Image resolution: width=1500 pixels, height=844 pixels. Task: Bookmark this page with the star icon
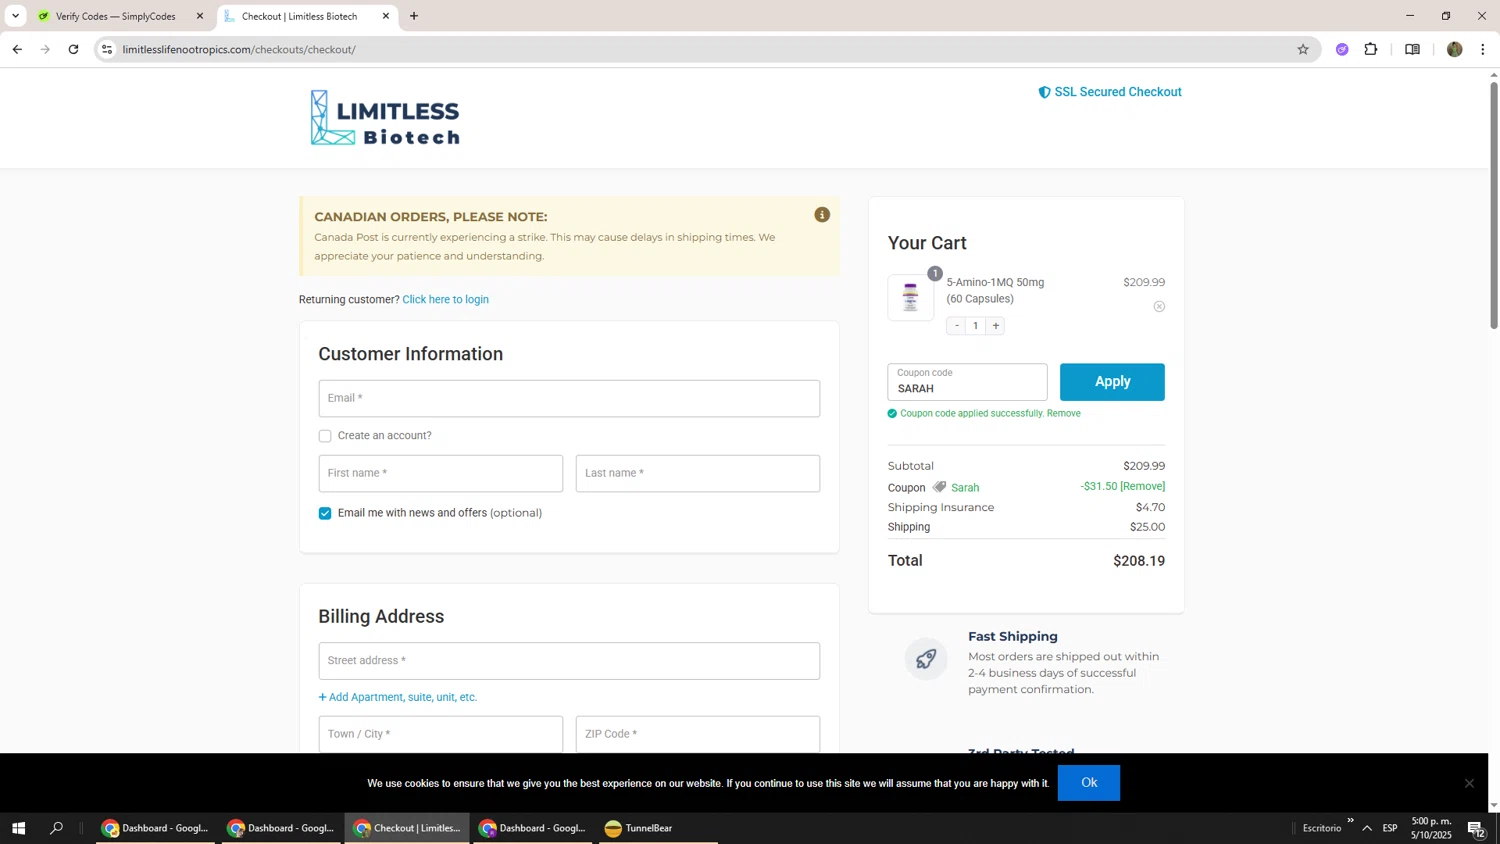[x=1303, y=49]
